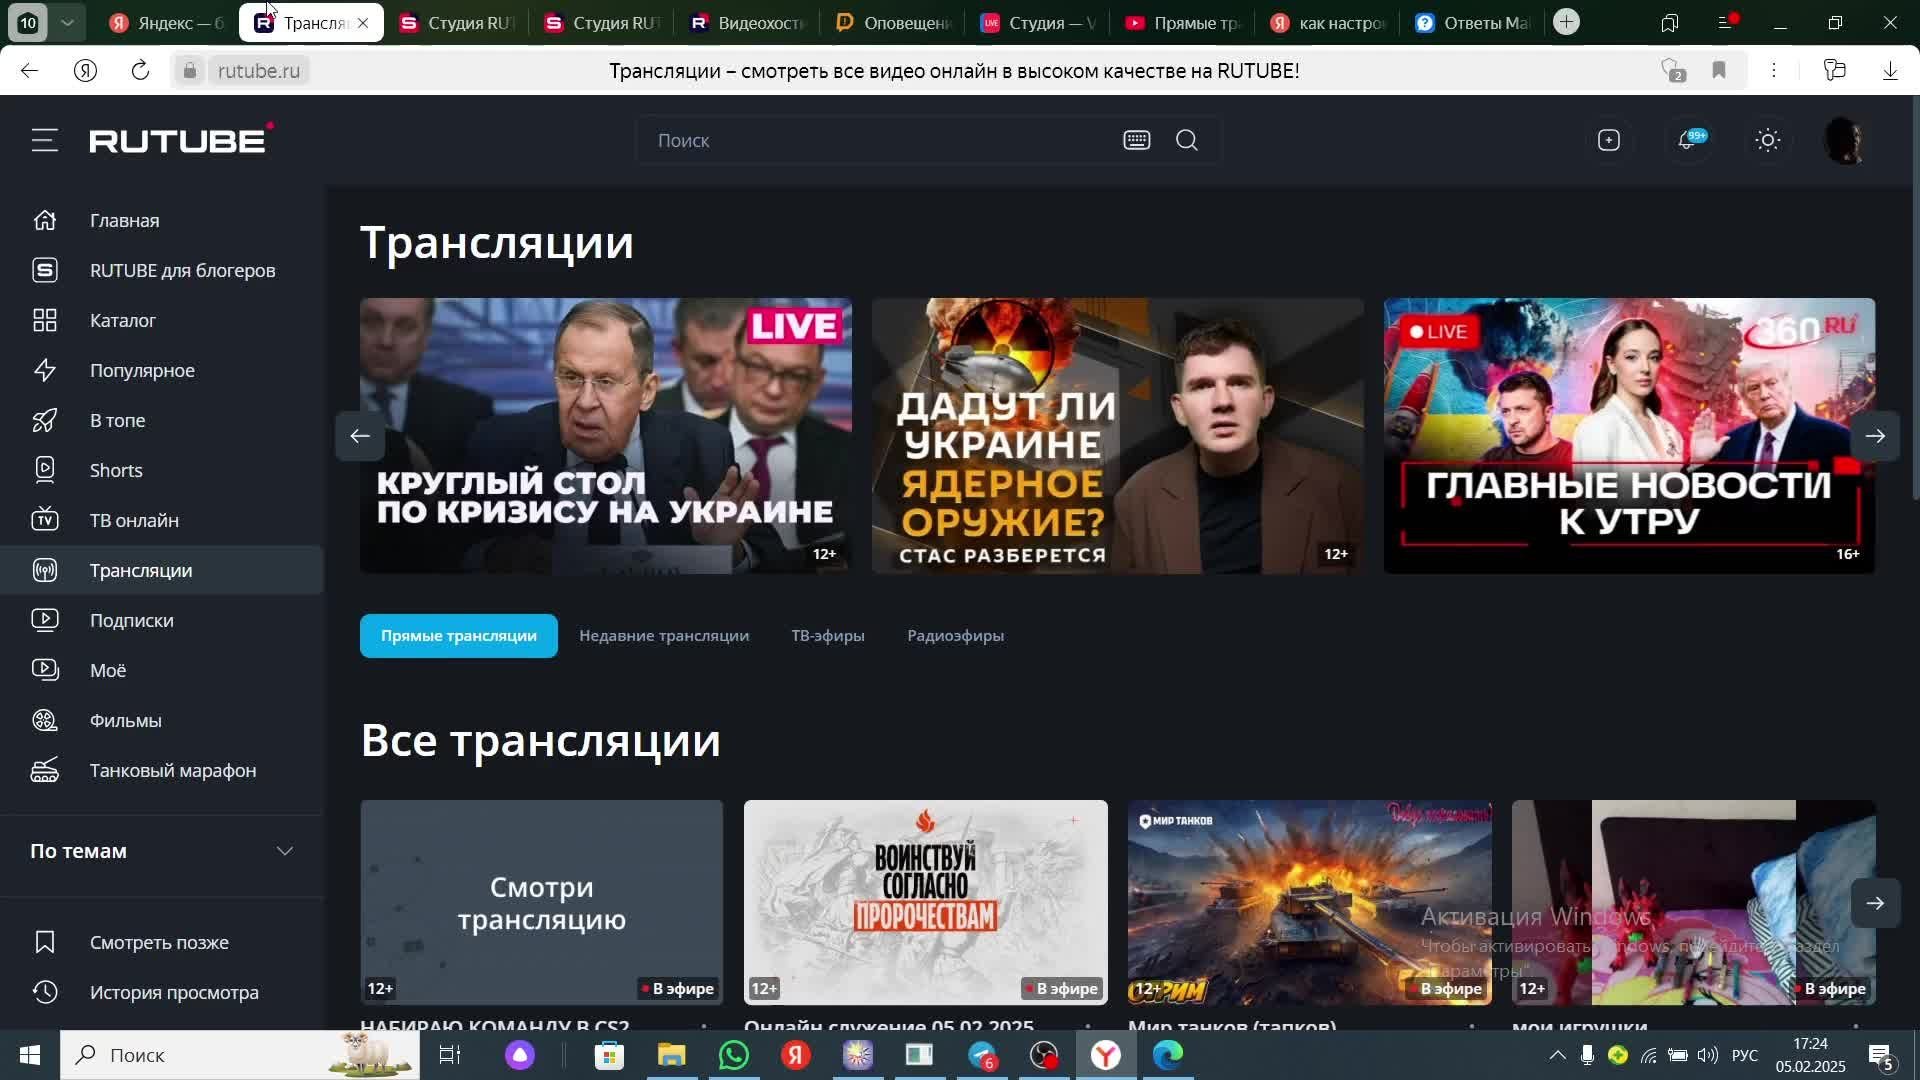Open ТВ онлайн in the sidebar

pyautogui.click(x=134, y=520)
